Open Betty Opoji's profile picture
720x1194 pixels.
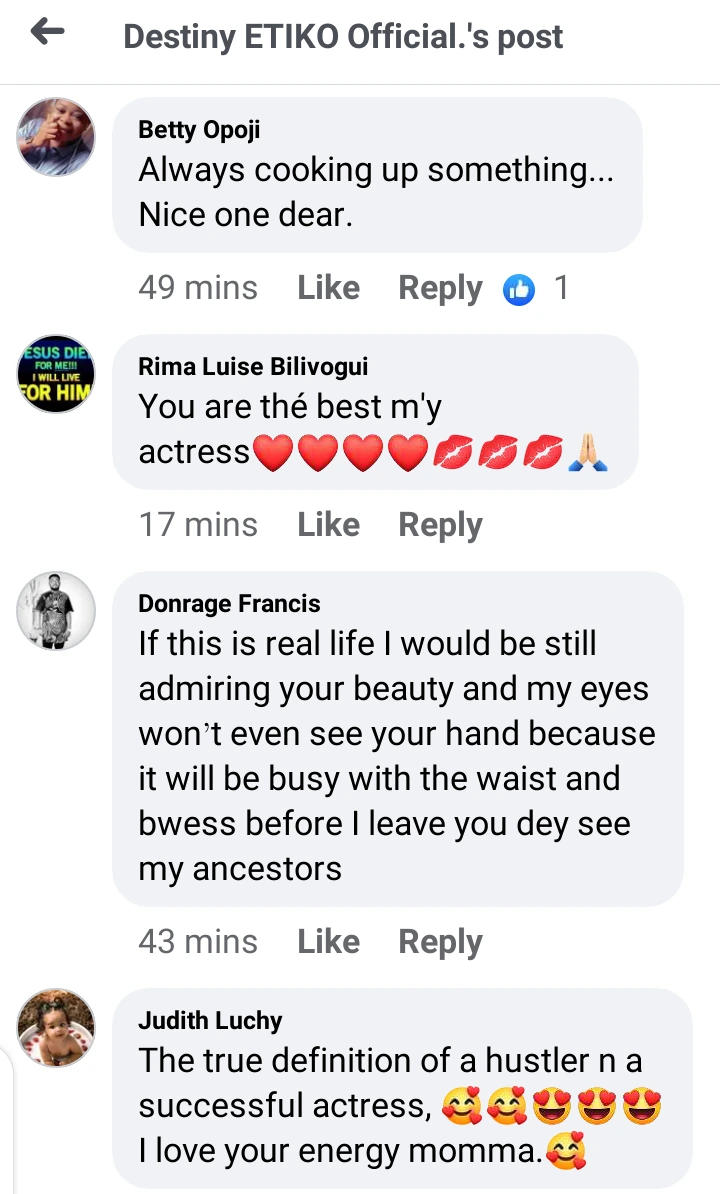pyautogui.click(x=56, y=137)
